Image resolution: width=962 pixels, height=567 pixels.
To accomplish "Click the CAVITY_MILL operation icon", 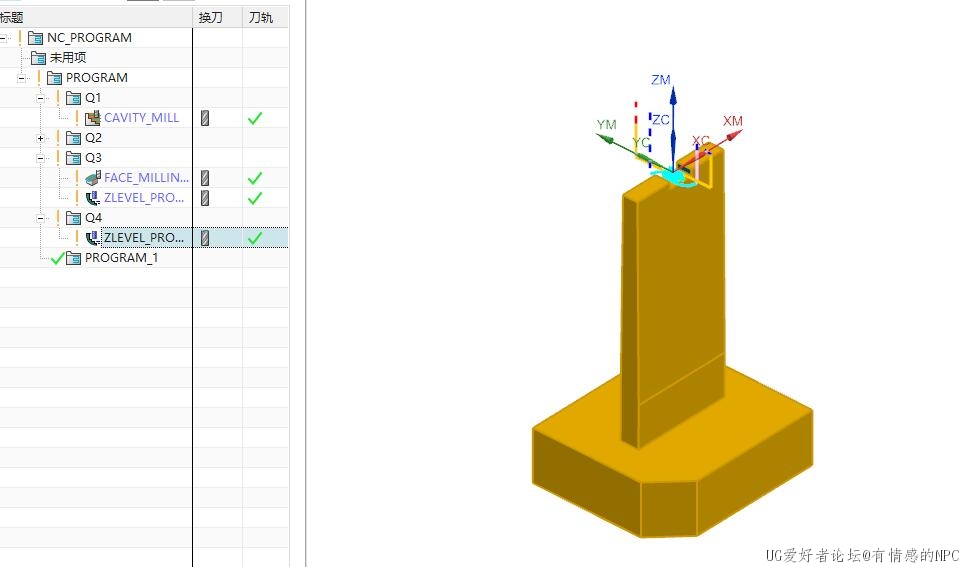I will (x=93, y=118).
